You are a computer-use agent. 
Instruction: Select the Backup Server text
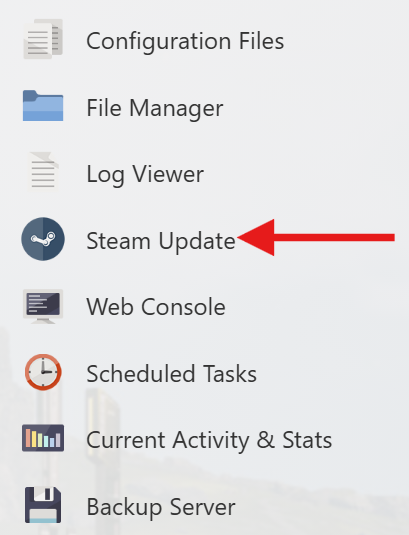[x=161, y=507]
